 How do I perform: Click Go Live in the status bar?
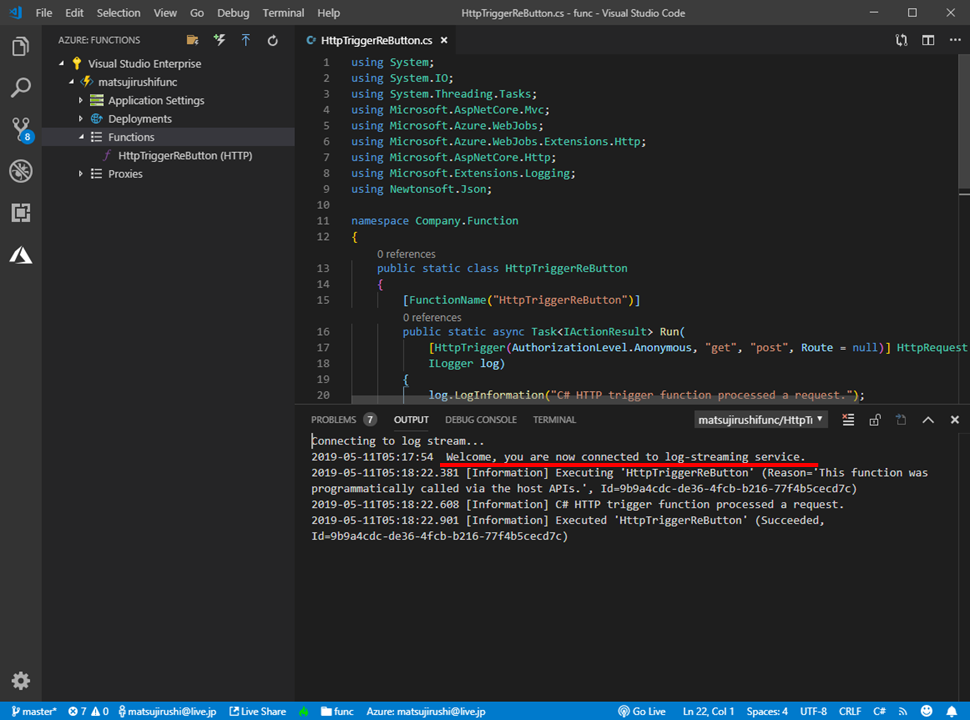point(642,711)
